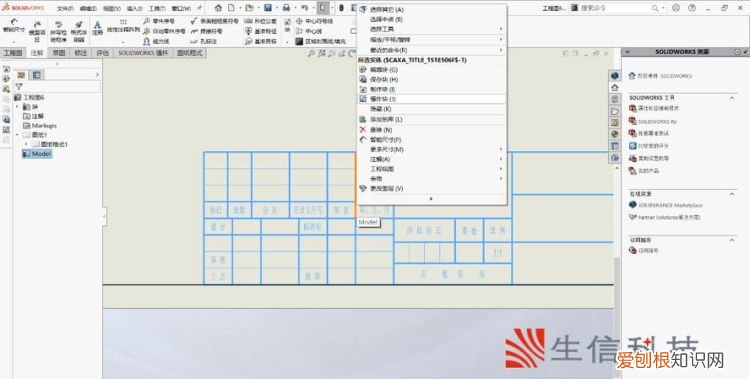Insert a Datum Feature (基准特征)

coord(261,31)
